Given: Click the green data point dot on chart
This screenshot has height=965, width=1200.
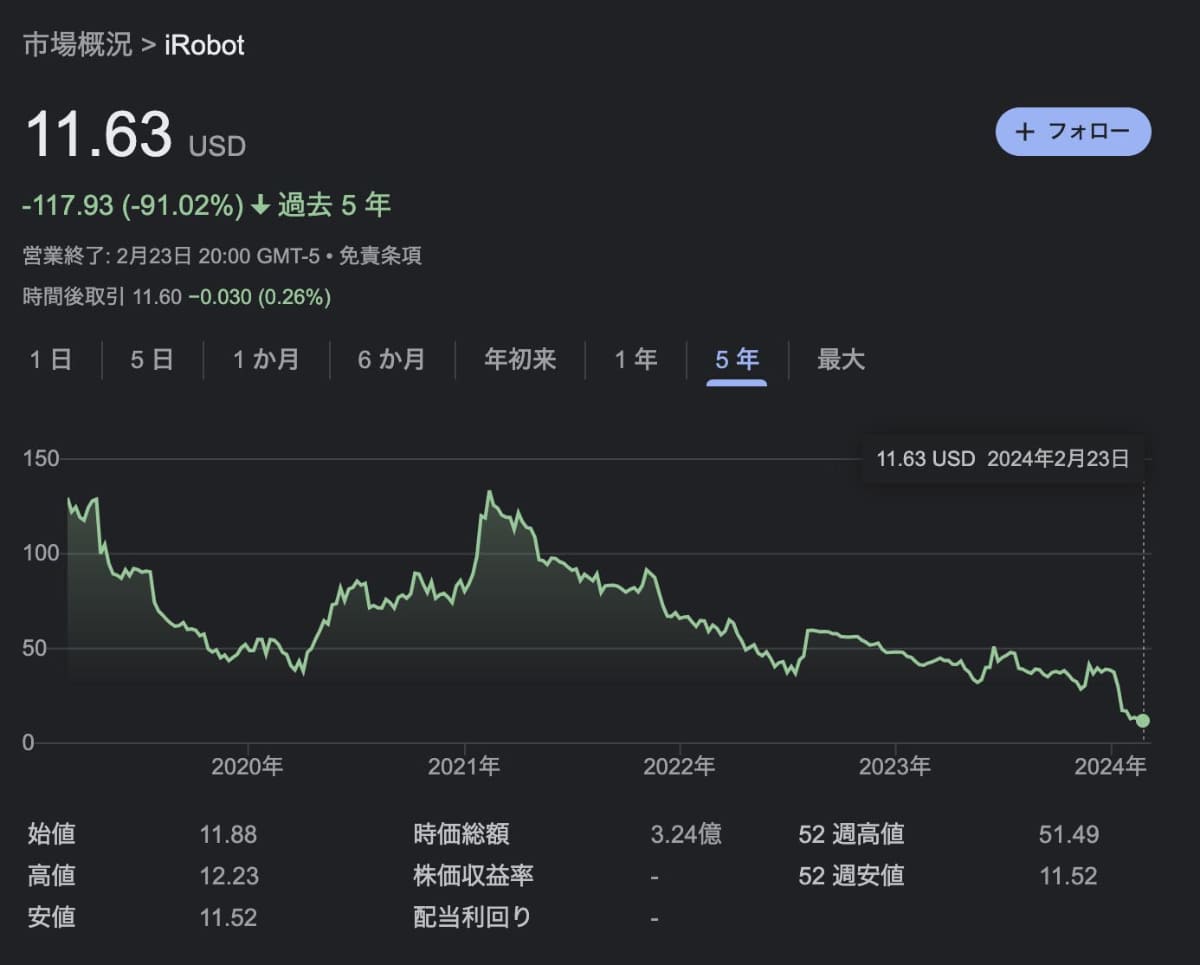Looking at the screenshot, I should tap(1143, 720).
